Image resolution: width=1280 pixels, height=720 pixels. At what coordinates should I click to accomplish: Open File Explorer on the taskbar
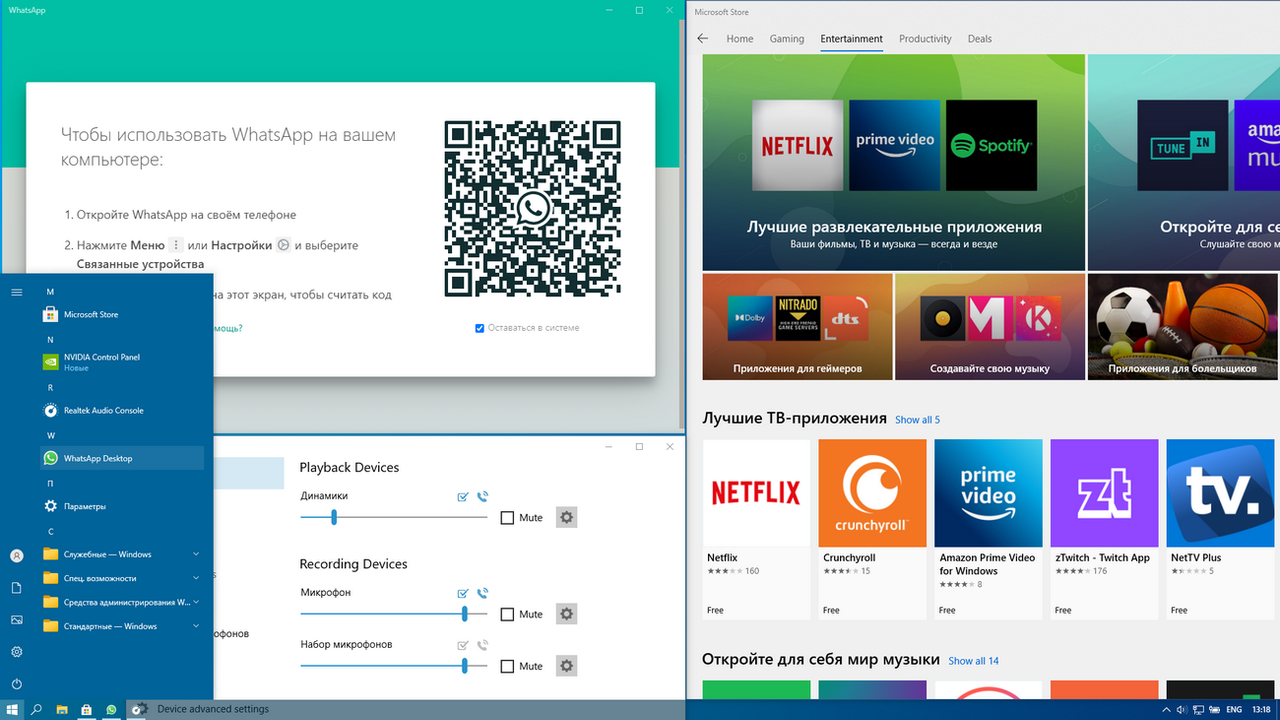pyautogui.click(x=62, y=710)
